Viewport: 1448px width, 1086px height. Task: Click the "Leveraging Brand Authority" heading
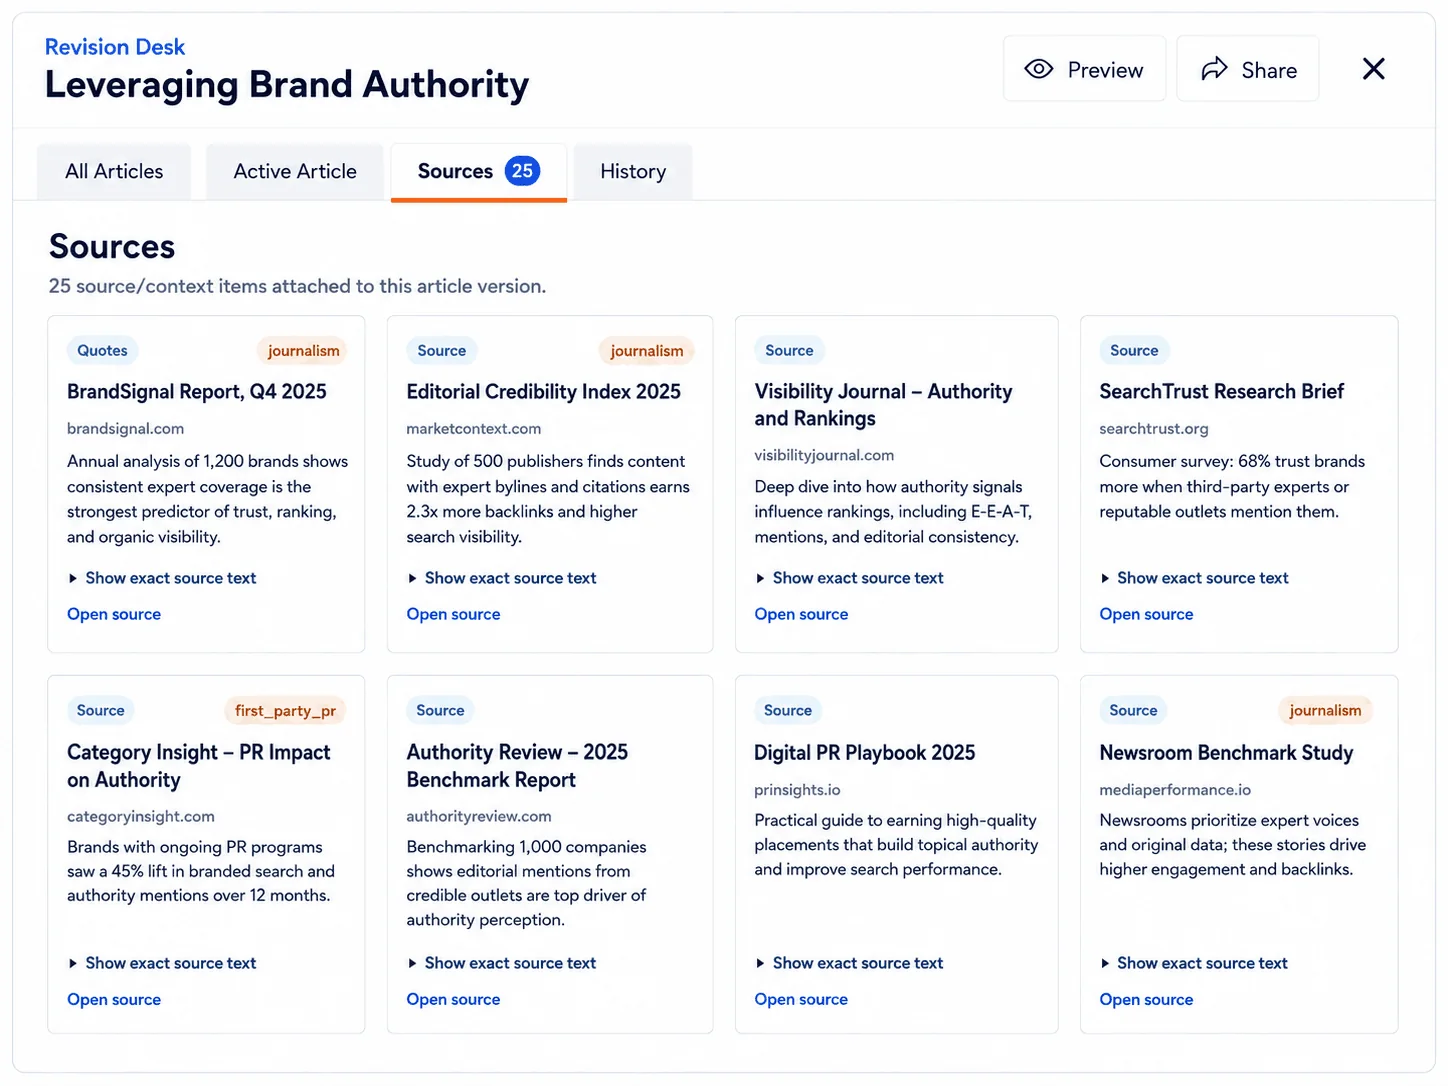click(287, 85)
